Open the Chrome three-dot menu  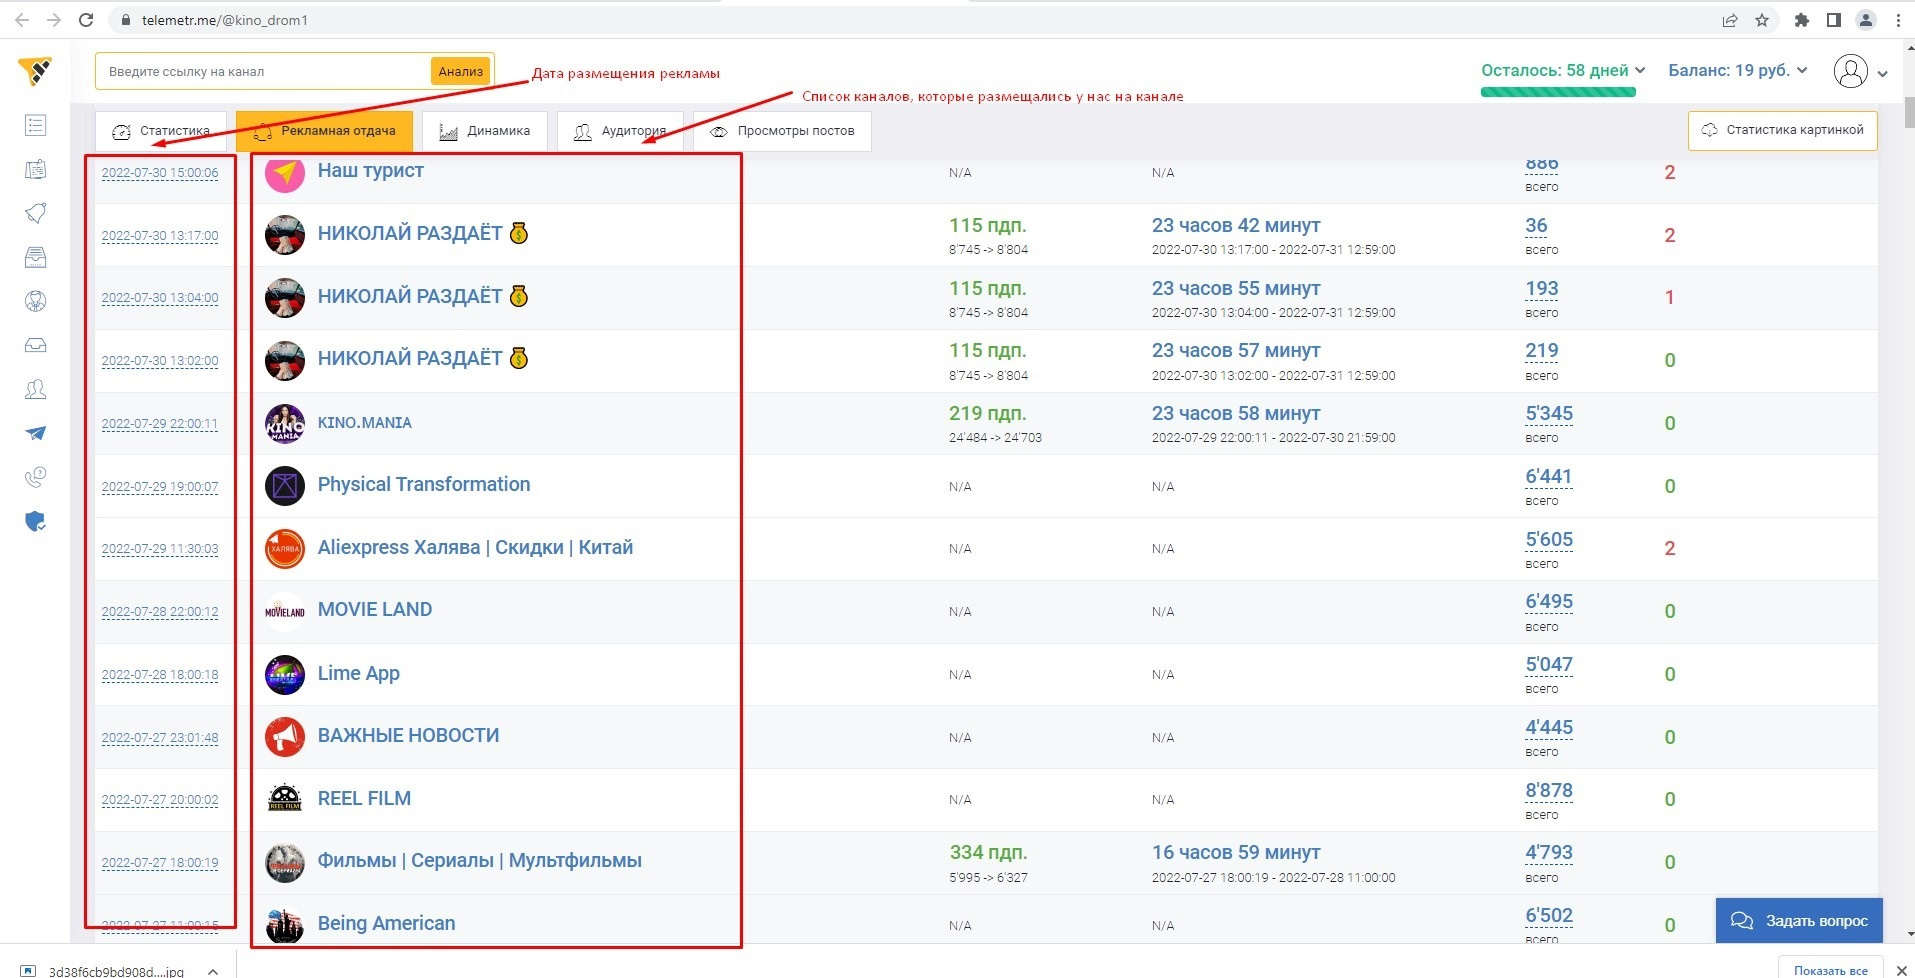click(x=1898, y=20)
